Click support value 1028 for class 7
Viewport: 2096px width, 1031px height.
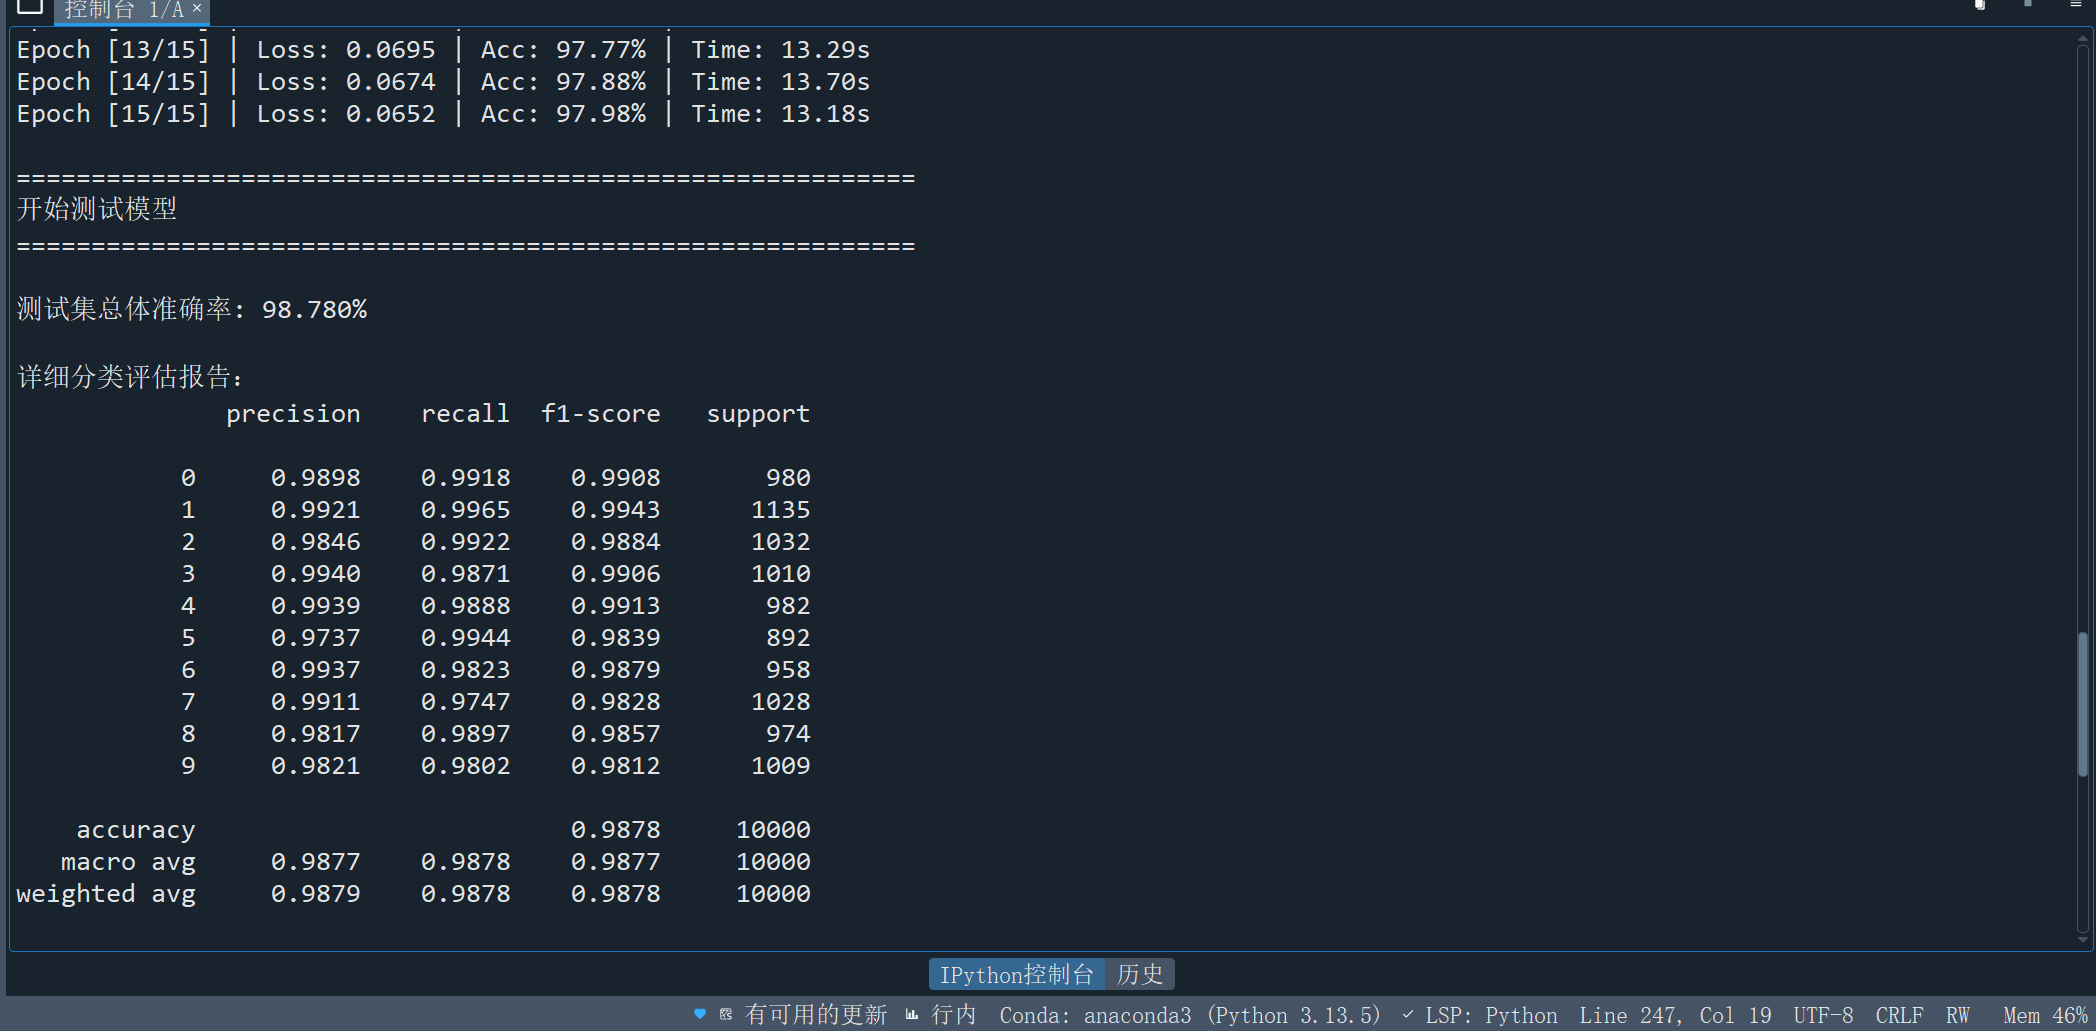780,702
